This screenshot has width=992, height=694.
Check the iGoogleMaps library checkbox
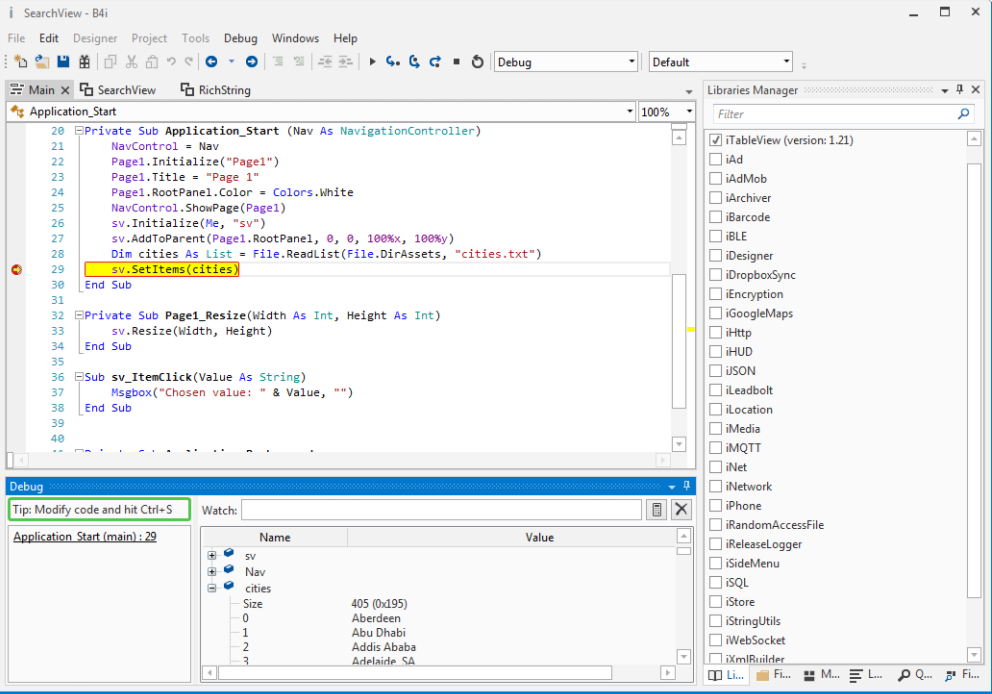(x=716, y=313)
